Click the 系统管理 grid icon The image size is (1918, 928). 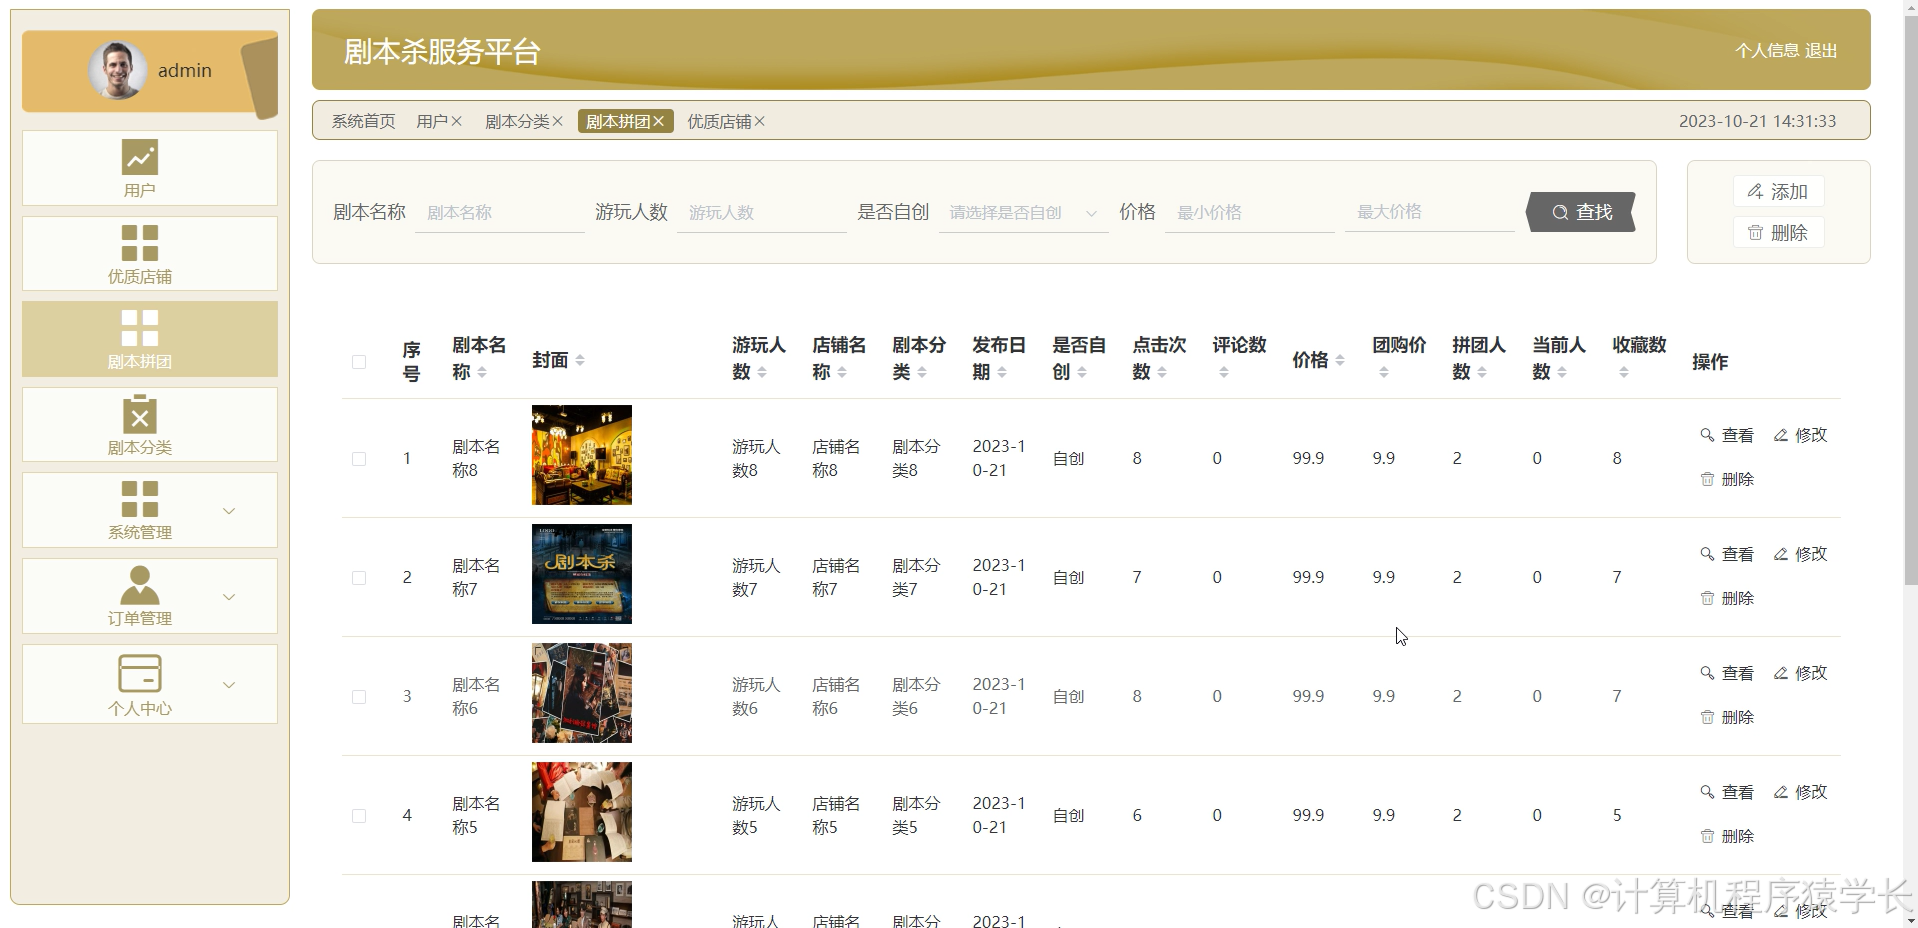(x=140, y=499)
